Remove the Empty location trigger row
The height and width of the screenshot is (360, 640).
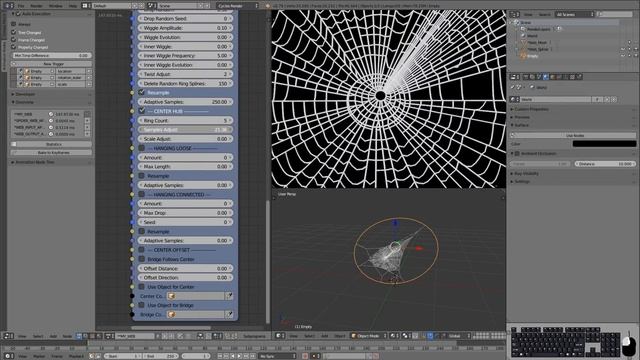pos(89,71)
